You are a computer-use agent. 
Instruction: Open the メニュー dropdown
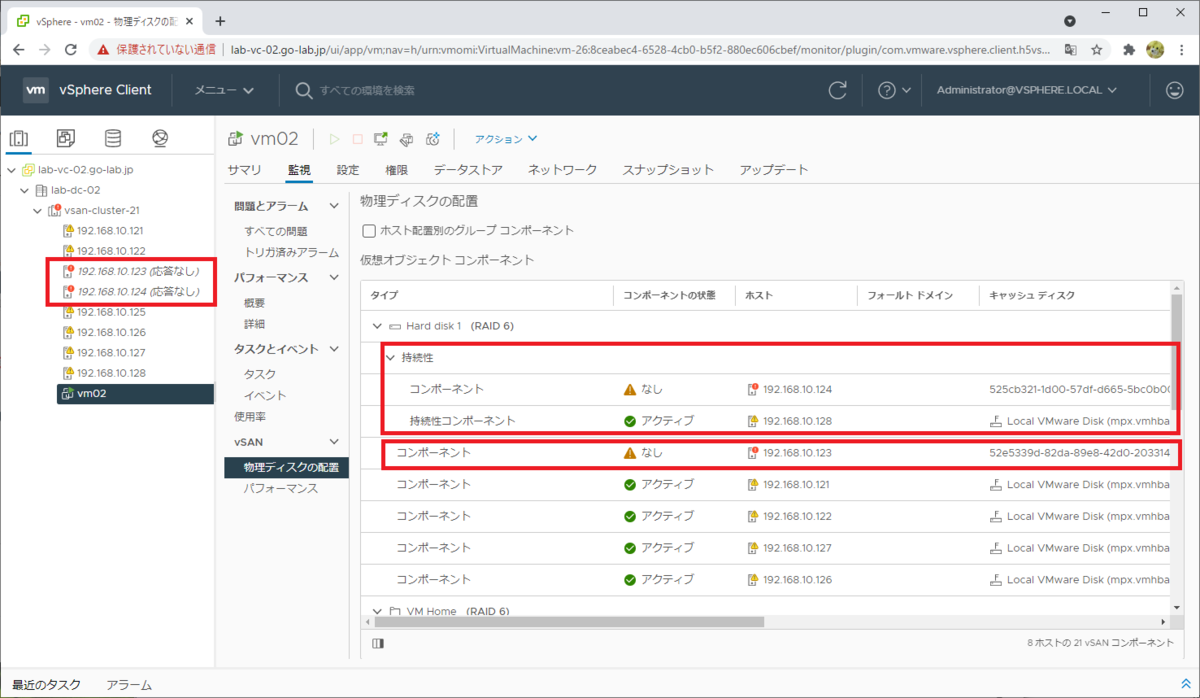pyautogui.click(x=224, y=90)
